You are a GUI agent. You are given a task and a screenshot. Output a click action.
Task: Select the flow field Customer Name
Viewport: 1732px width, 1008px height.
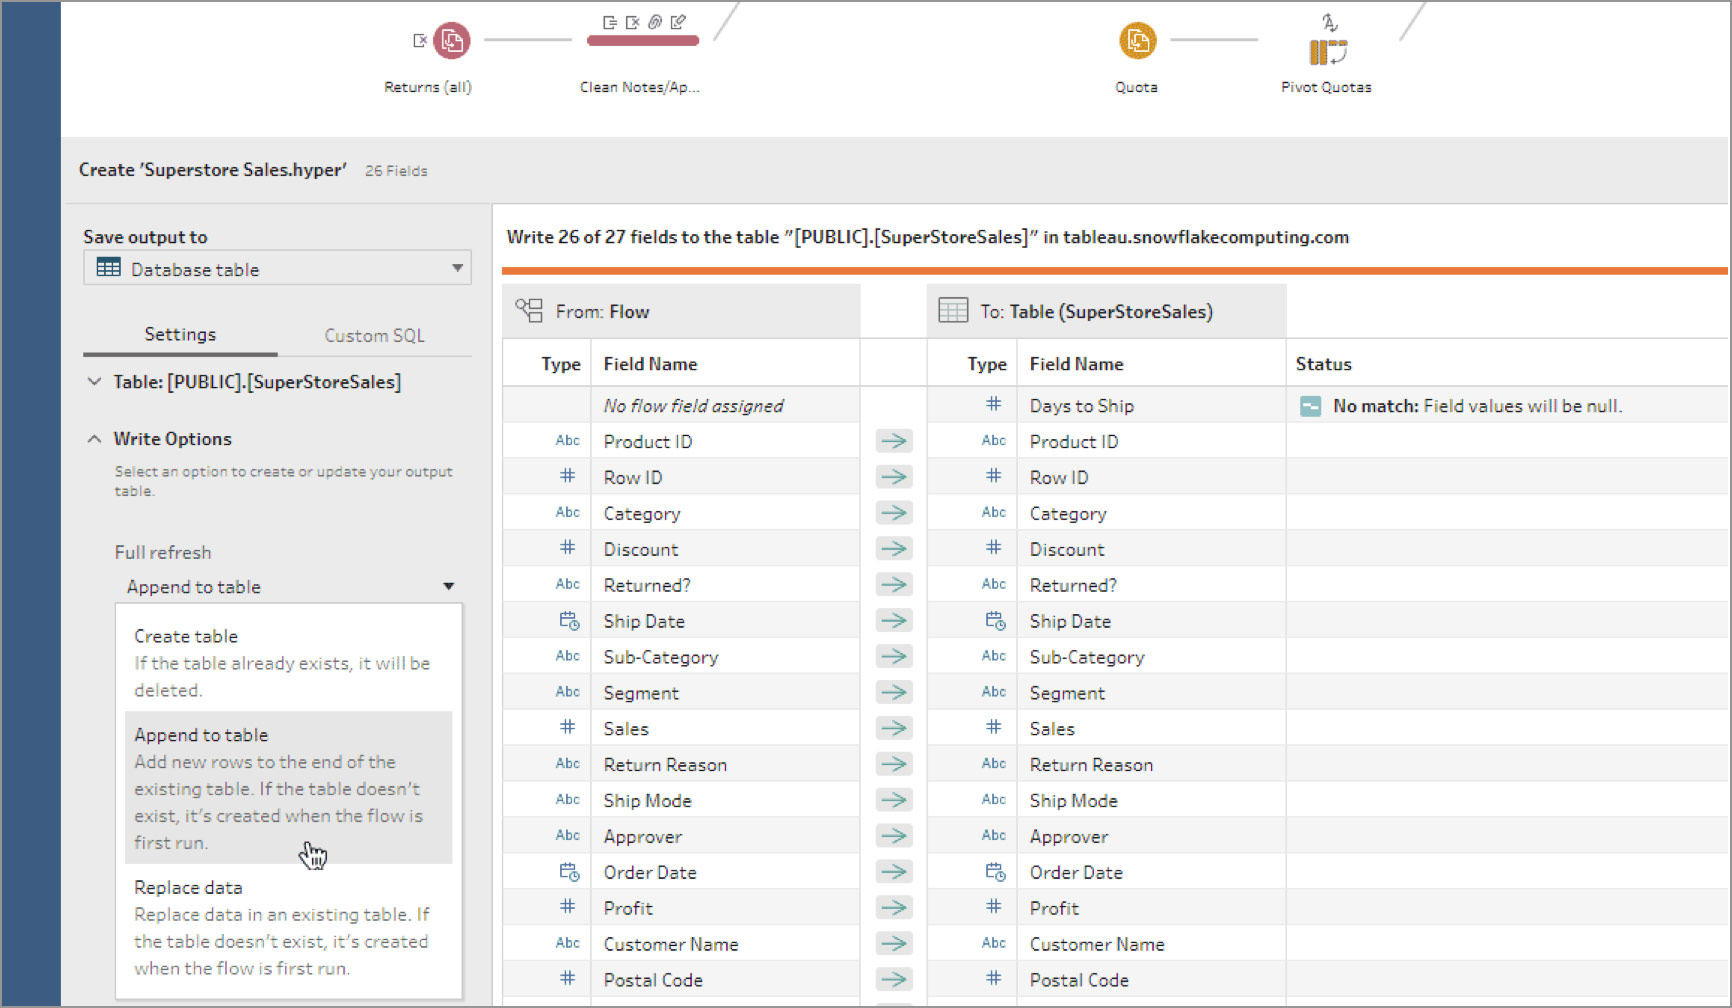(671, 944)
